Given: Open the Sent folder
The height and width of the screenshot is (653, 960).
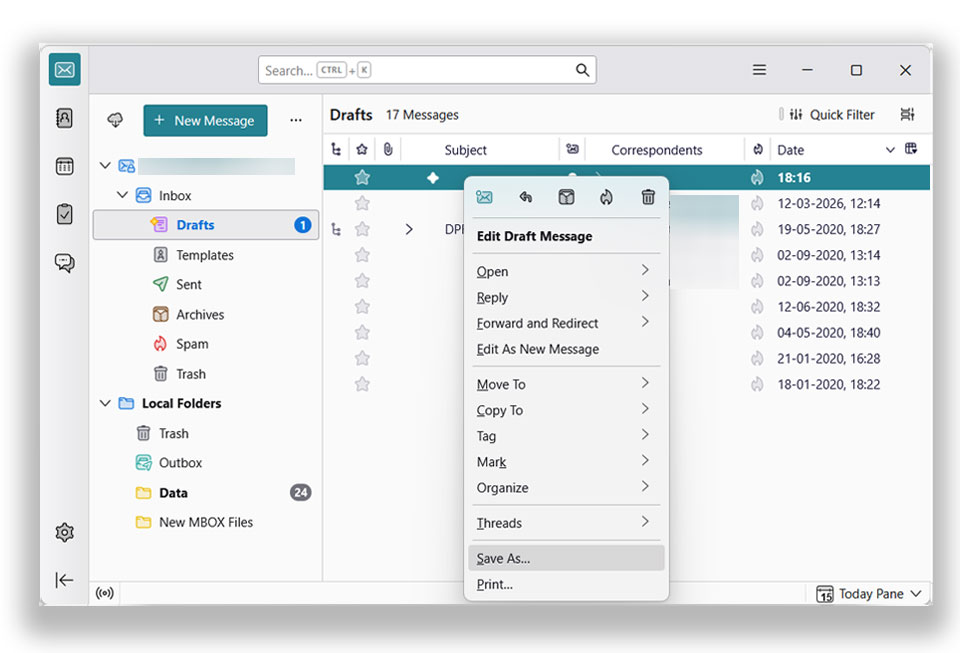Looking at the screenshot, I should pos(206,285).
